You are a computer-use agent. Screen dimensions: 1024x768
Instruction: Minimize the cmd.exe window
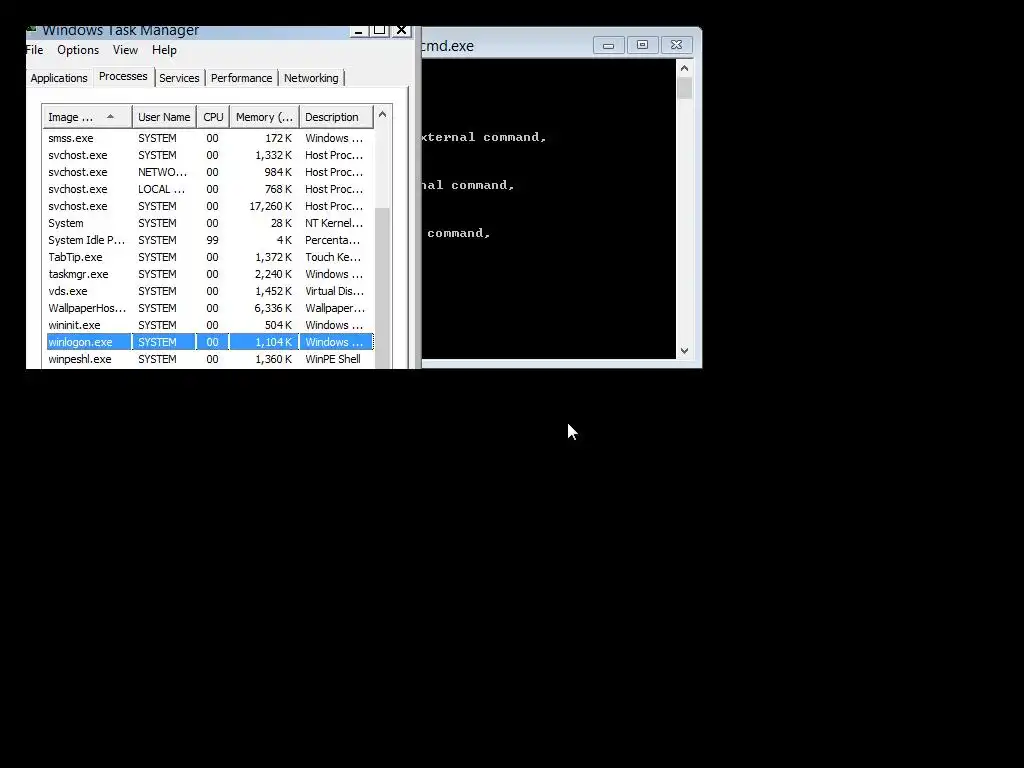(609, 45)
